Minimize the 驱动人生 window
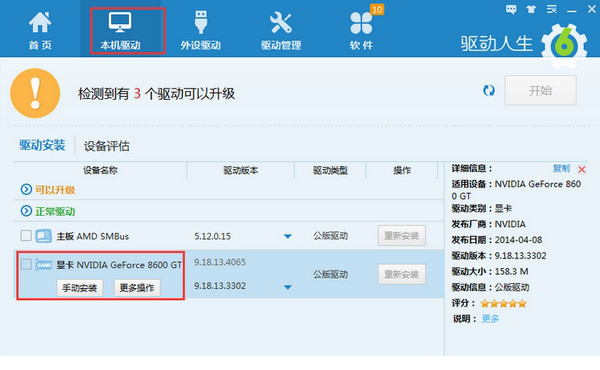This screenshot has height=370, width=600. click(x=572, y=11)
